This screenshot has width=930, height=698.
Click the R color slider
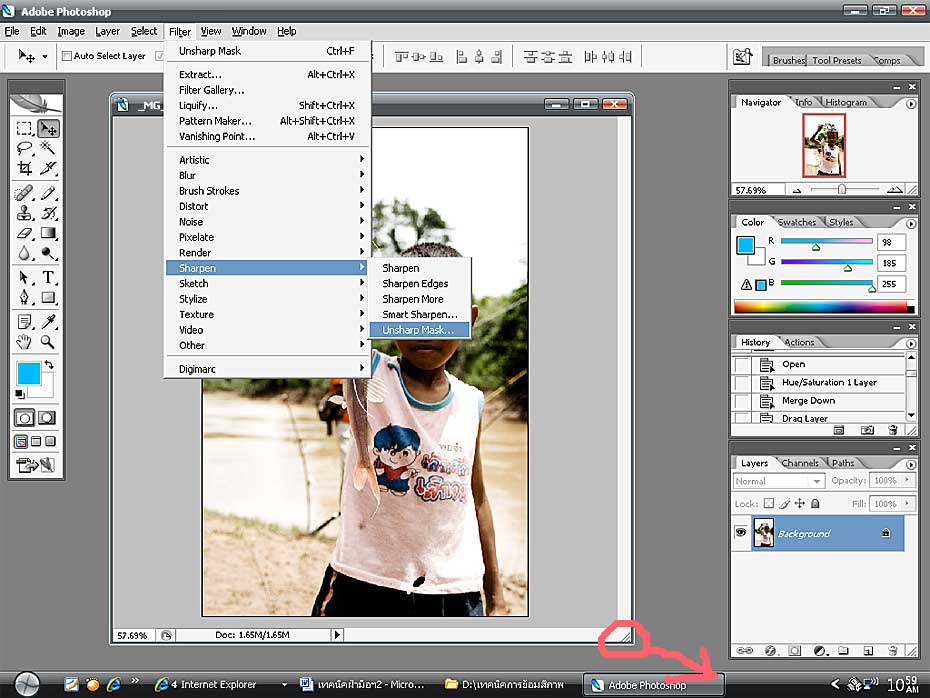(827, 242)
